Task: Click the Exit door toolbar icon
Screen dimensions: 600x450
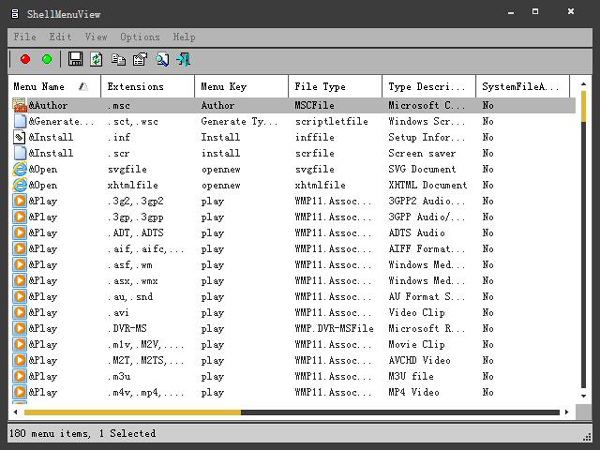Action: 183,60
